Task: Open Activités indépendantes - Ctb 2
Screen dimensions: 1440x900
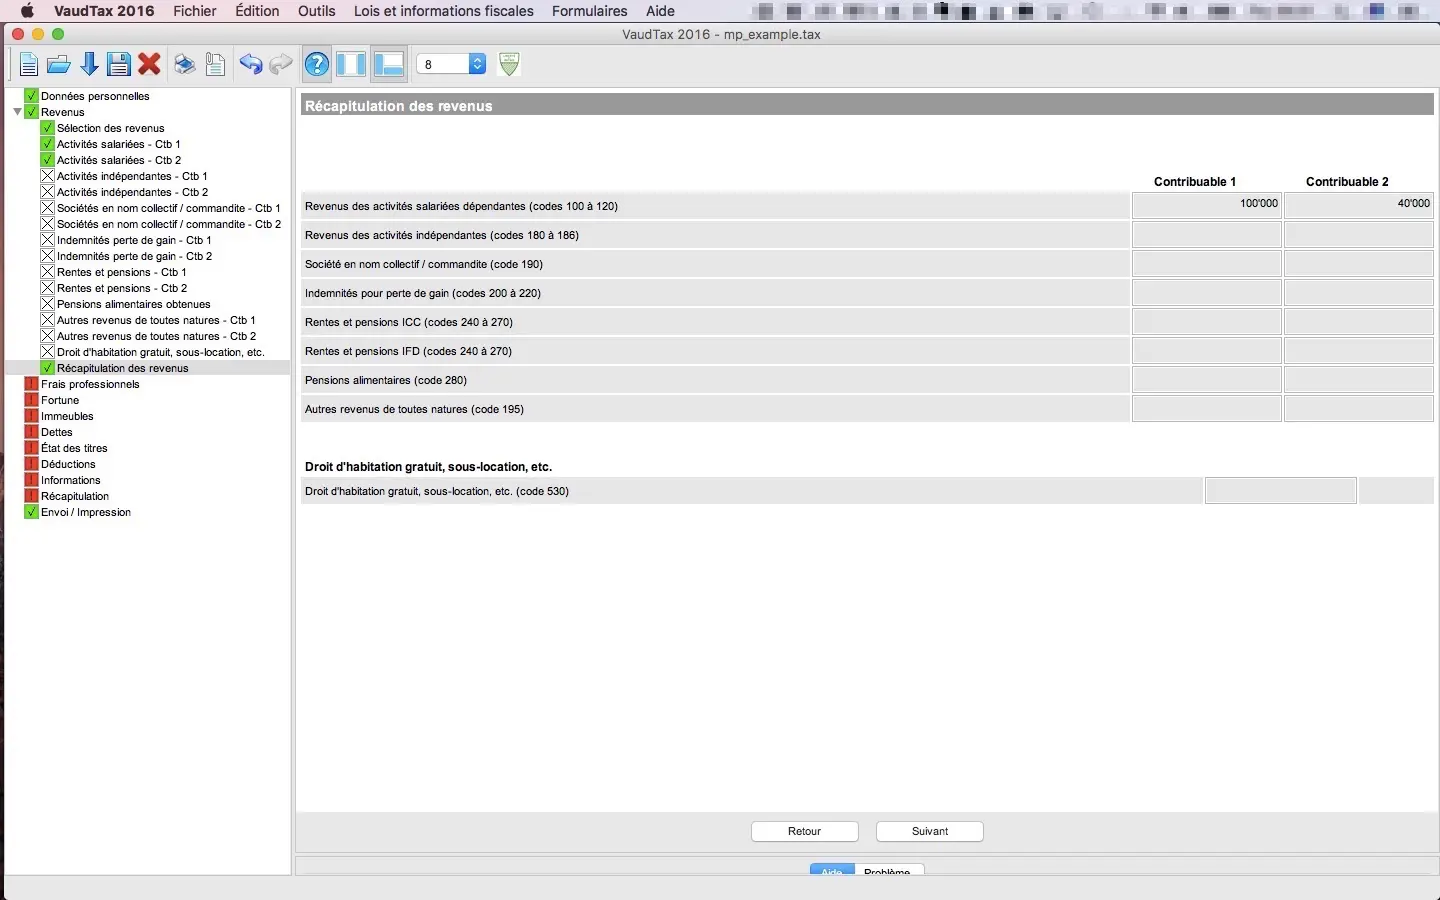Action: [132, 192]
